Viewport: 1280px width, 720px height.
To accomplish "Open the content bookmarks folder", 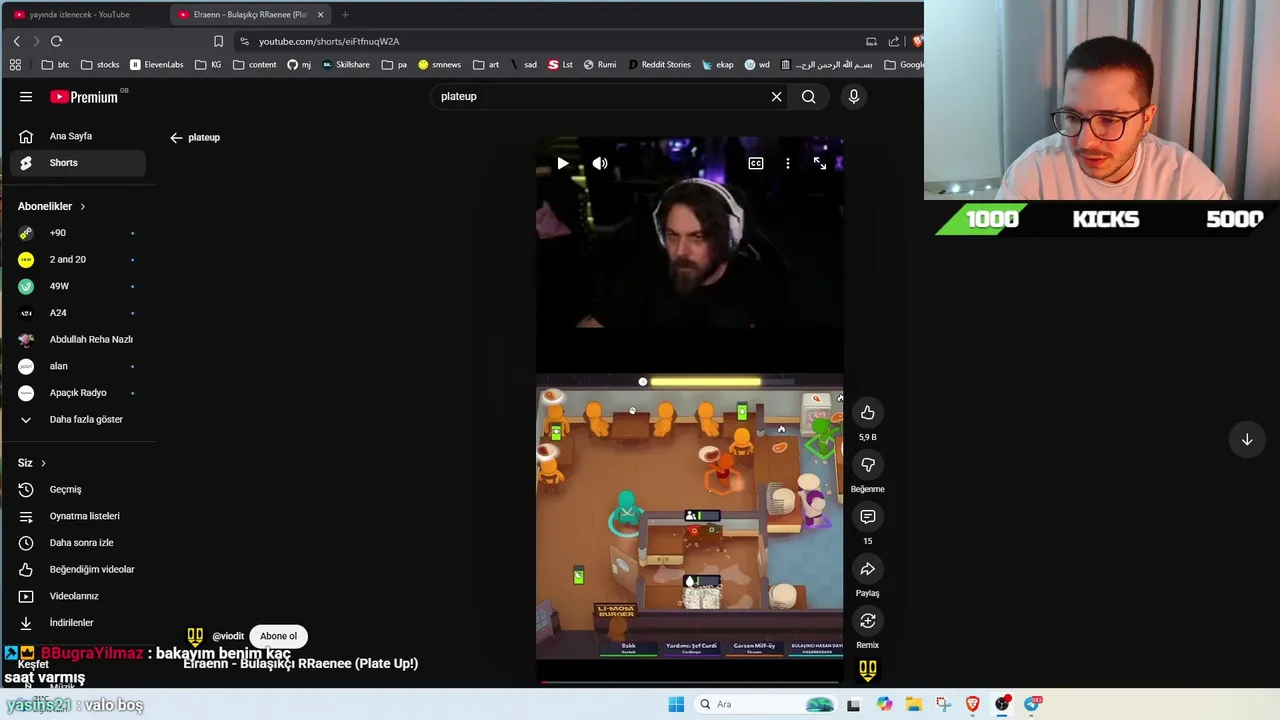I will click(x=255, y=65).
